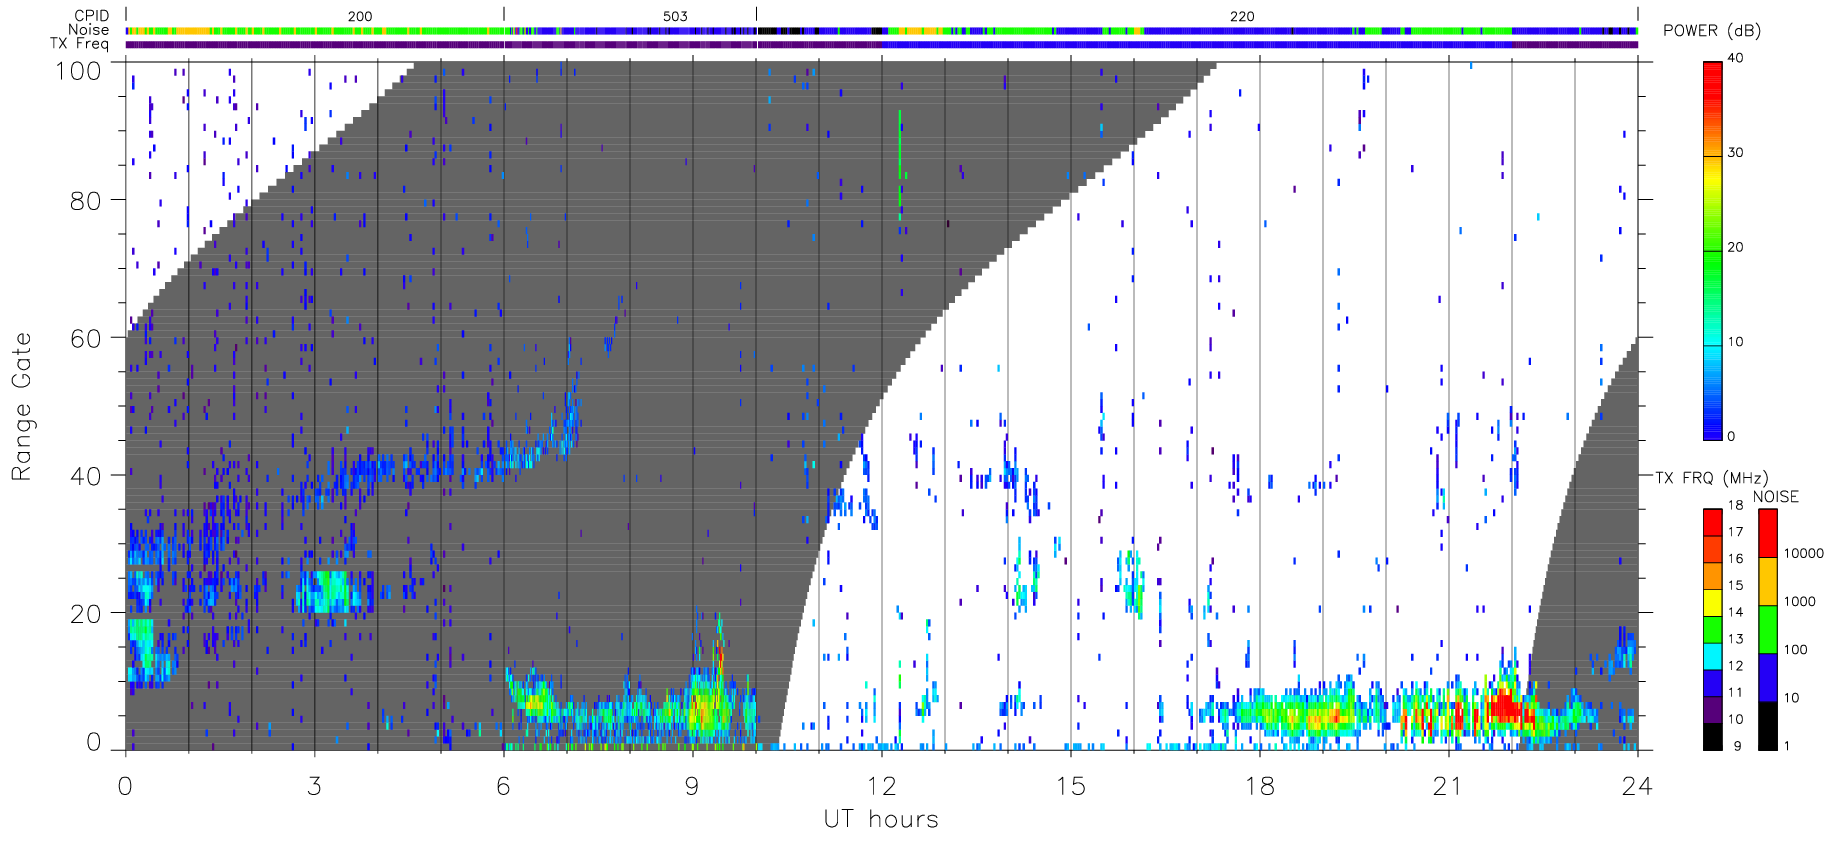Click the 40 tick on the Range Gate axis
1843x850 pixels.
click(86, 476)
